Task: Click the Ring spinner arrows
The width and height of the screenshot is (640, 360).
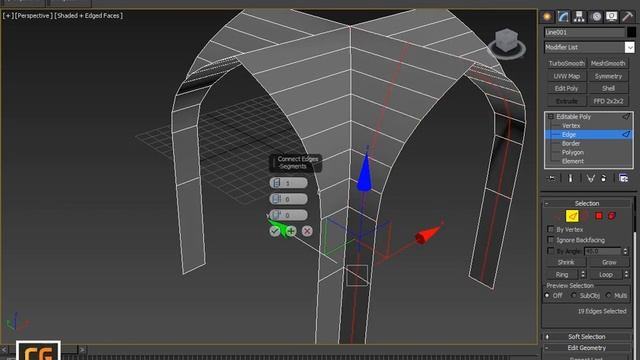Action: point(583,274)
